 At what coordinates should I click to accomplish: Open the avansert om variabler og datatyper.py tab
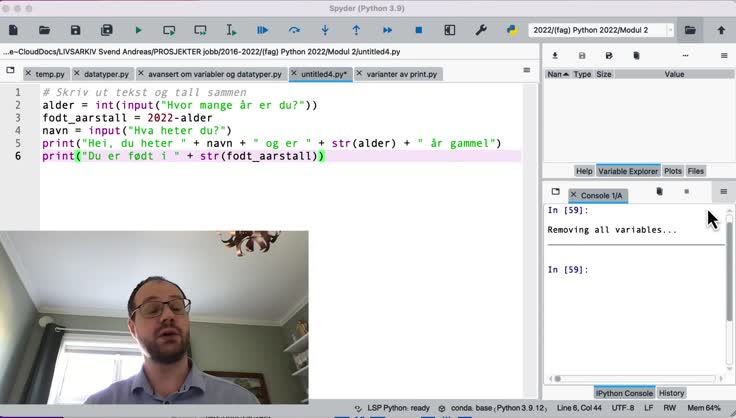tap(215, 74)
